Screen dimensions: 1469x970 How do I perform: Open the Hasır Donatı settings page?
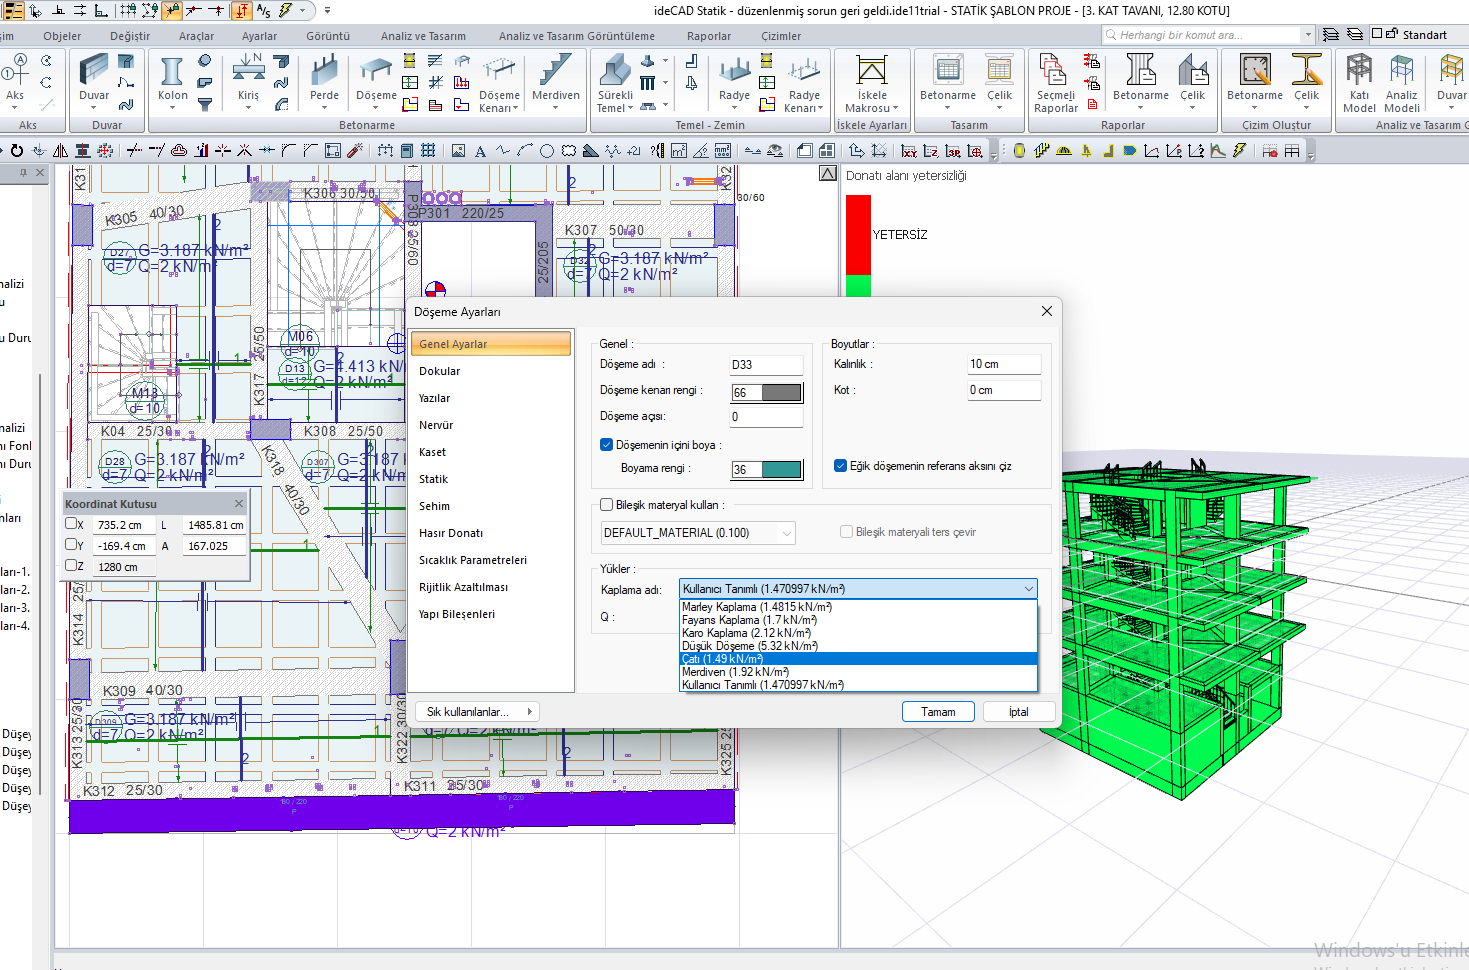pos(451,533)
